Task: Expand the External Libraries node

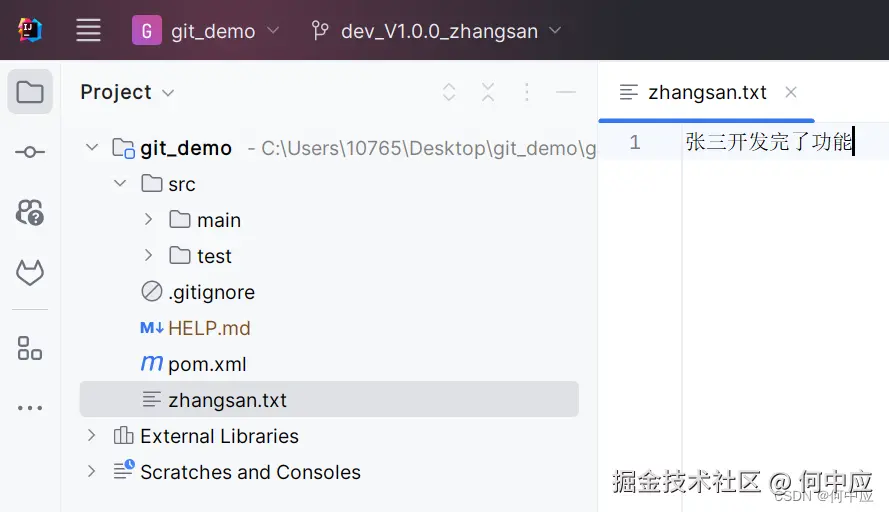Action: pyautogui.click(x=92, y=436)
